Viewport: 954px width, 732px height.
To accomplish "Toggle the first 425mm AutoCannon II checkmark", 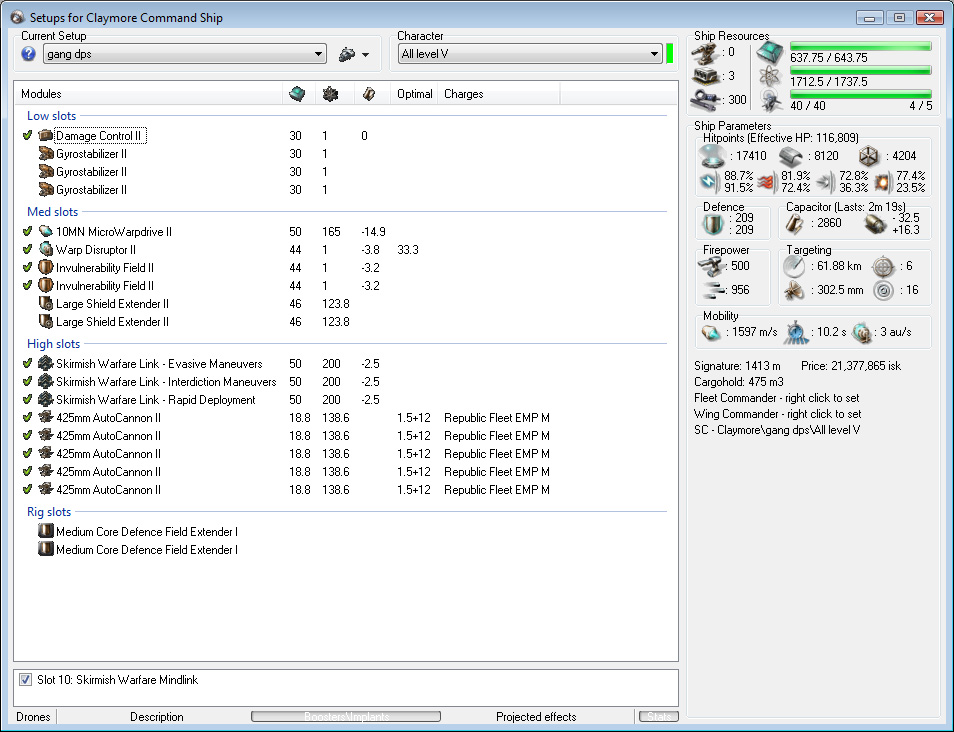I will [27, 417].
